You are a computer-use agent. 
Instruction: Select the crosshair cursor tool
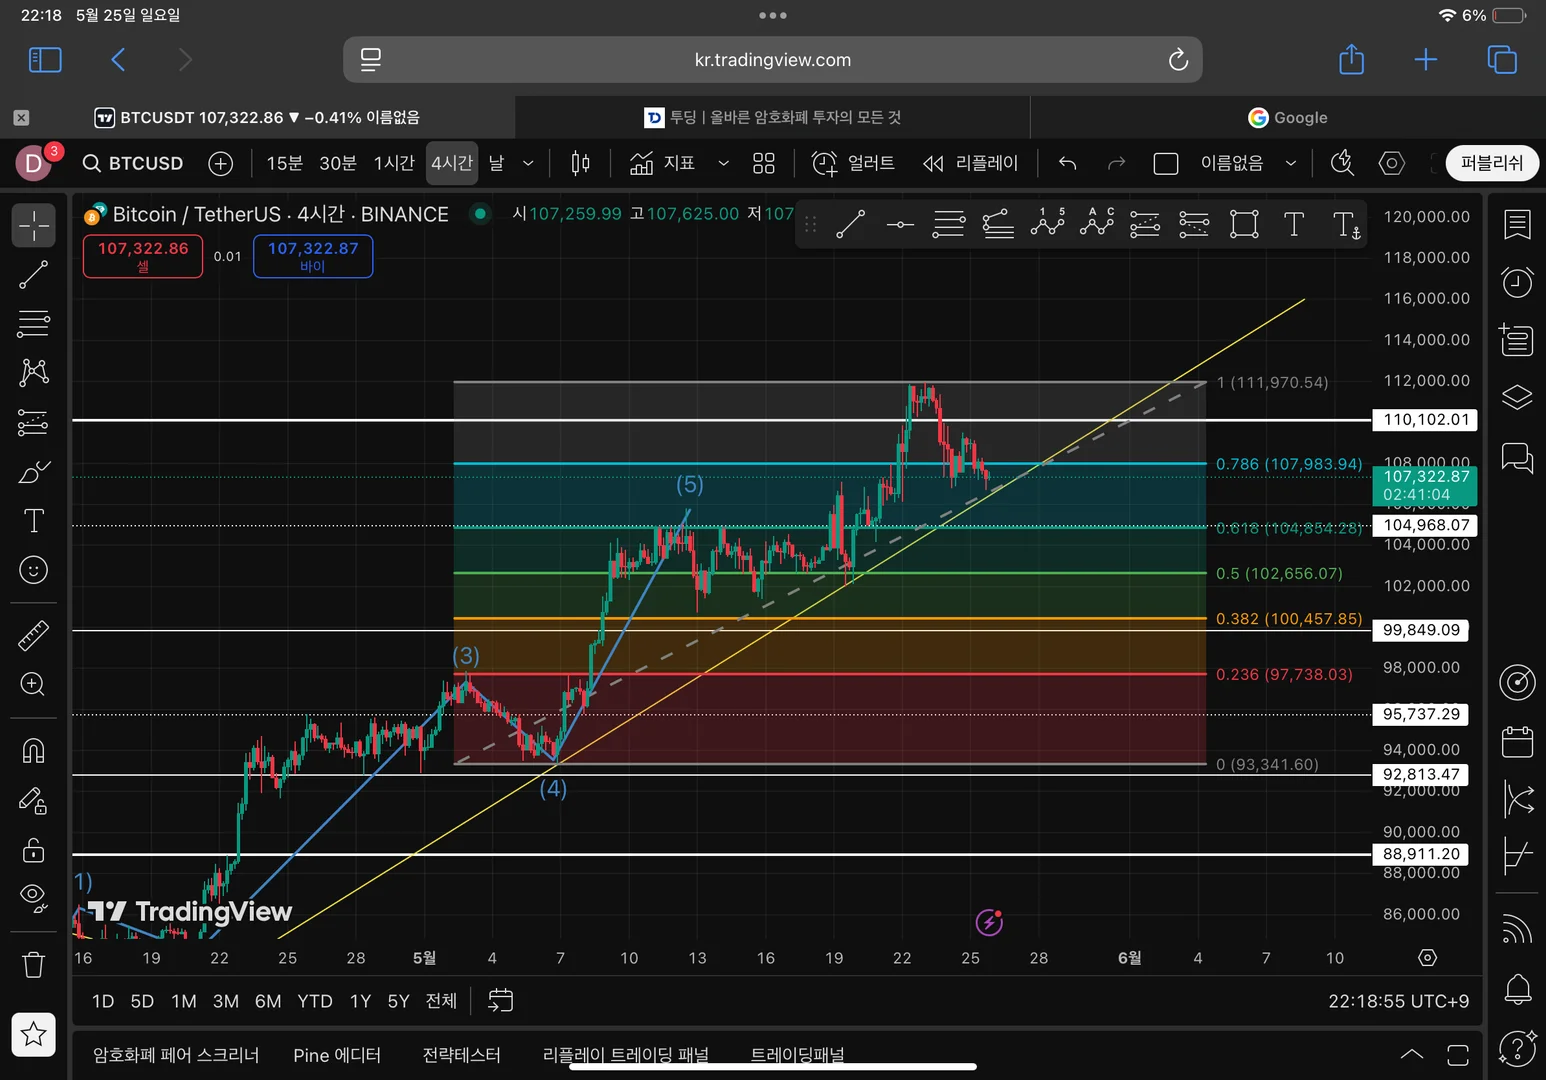coord(33,226)
